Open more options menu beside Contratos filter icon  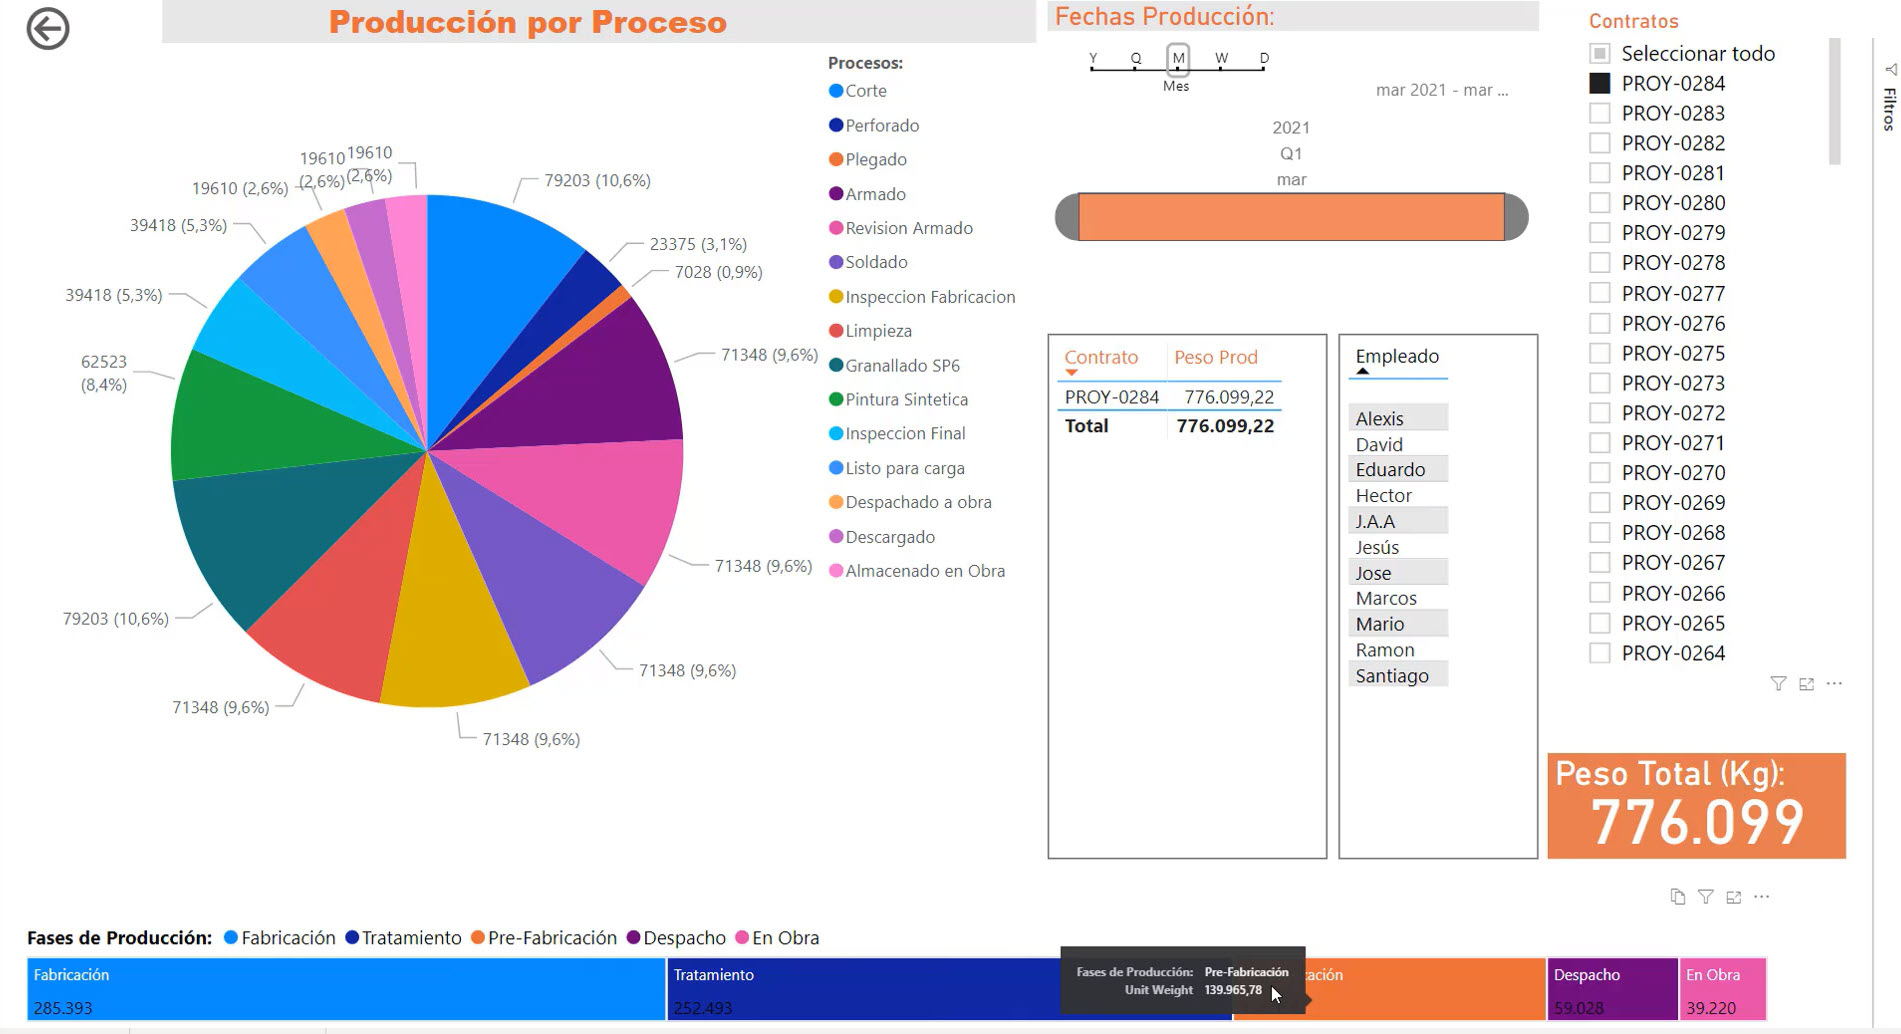(x=1836, y=684)
